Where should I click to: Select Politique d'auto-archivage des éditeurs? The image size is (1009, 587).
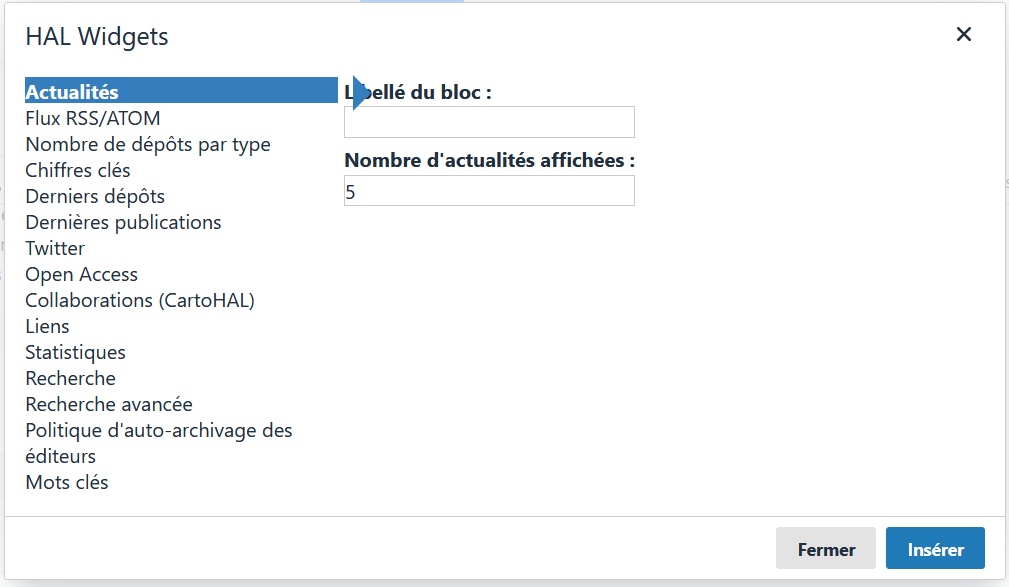158,430
